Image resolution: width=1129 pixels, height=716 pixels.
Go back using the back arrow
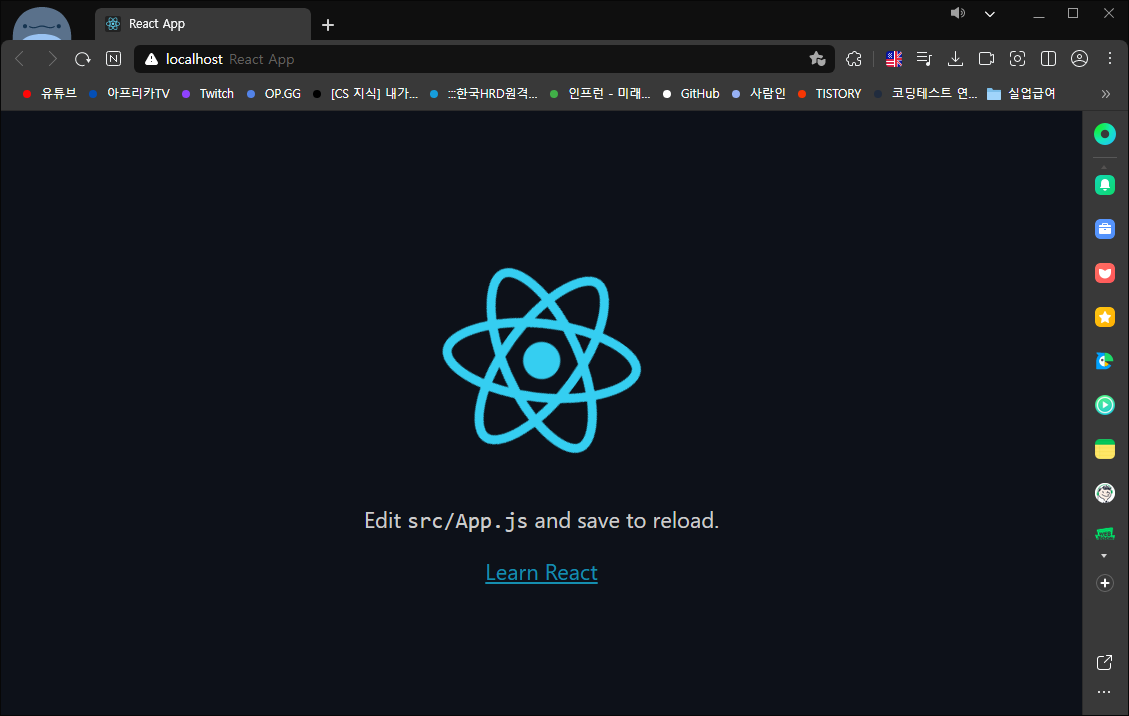pos(20,59)
